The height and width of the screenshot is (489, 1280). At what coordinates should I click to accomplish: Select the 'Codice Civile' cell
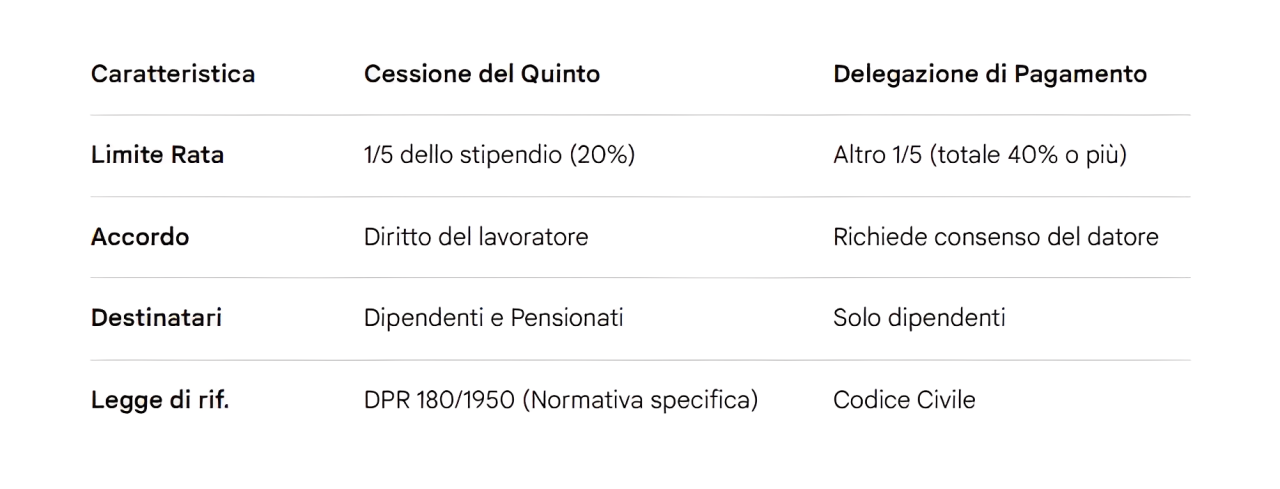click(x=903, y=400)
